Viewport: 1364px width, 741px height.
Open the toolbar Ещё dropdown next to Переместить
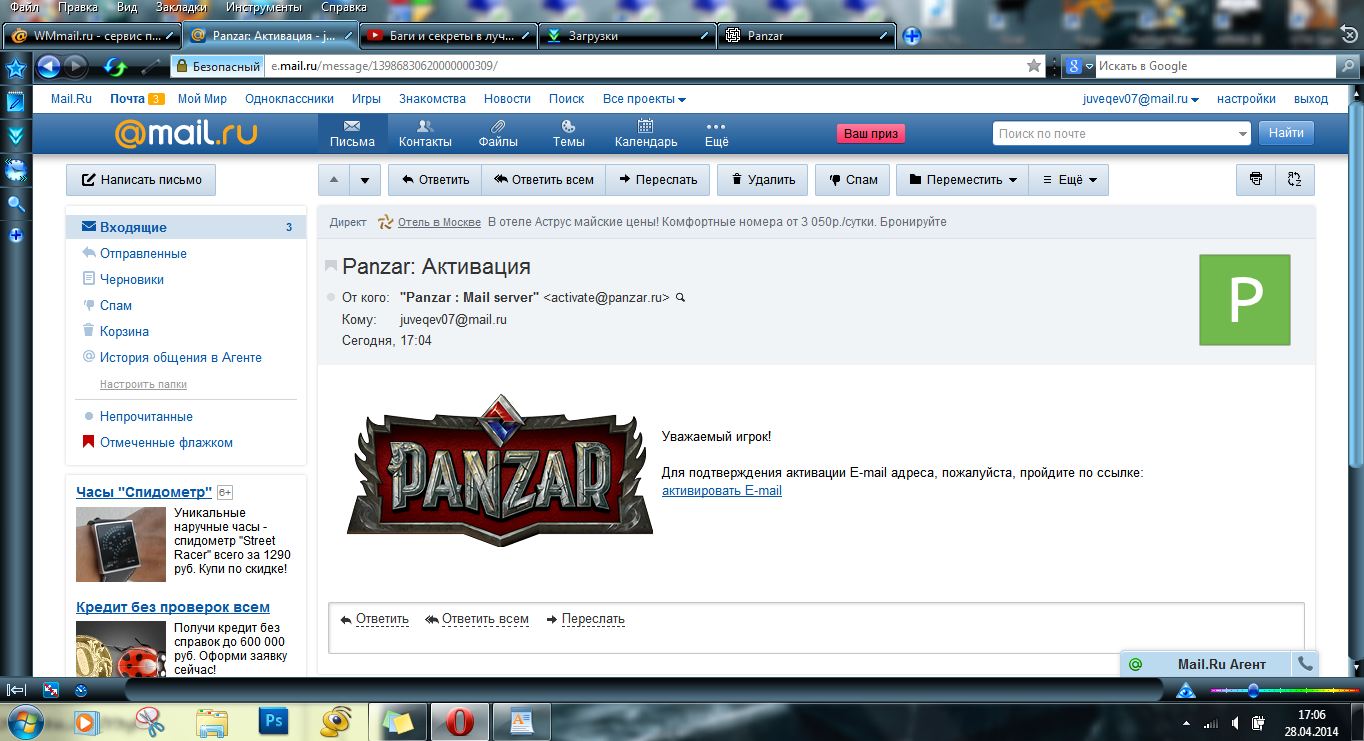(x=1069, y=180)
